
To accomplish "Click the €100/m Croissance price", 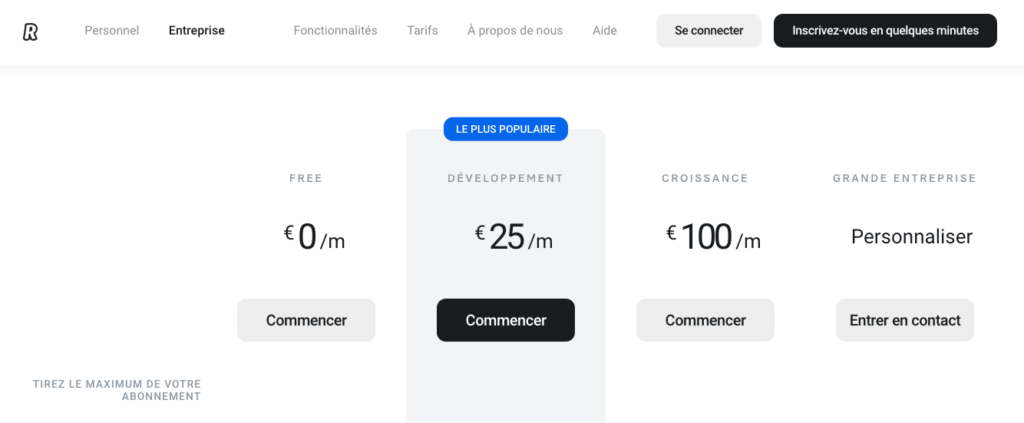I will pos(713,237).
